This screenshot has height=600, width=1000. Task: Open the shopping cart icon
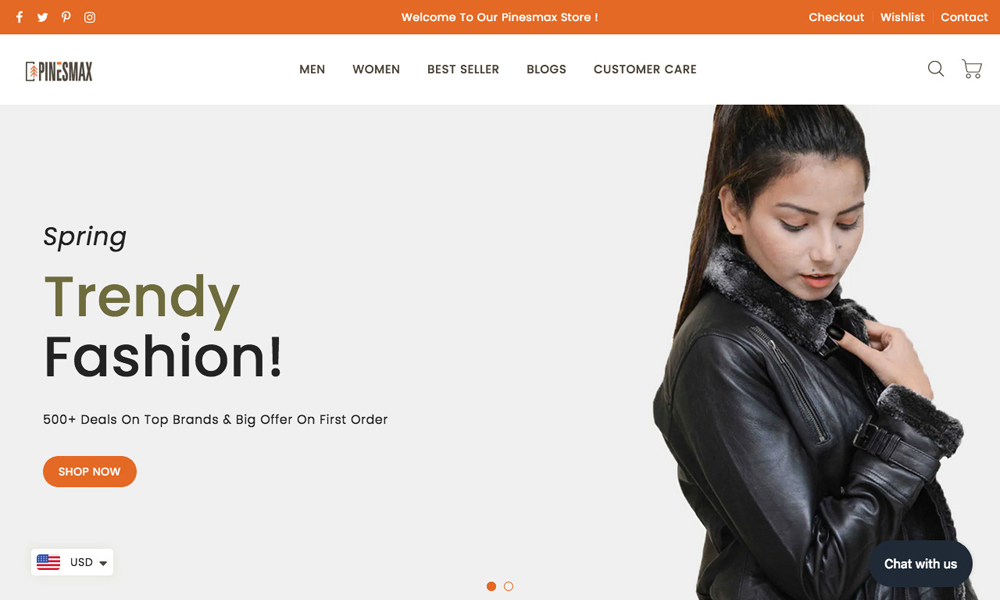click(x=972, y=69)
